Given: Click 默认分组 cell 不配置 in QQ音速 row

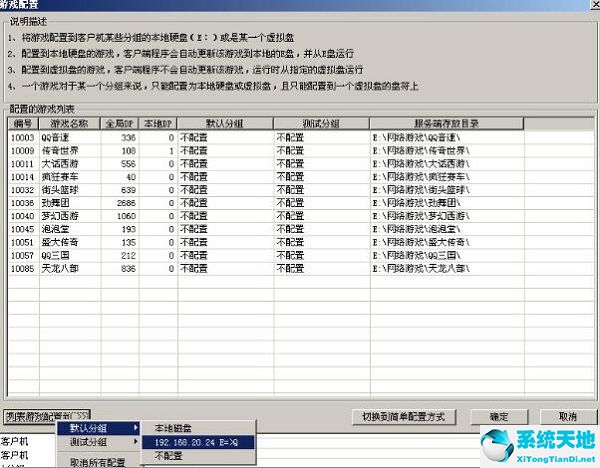Looking at the screenshot, I should [194, 137].
